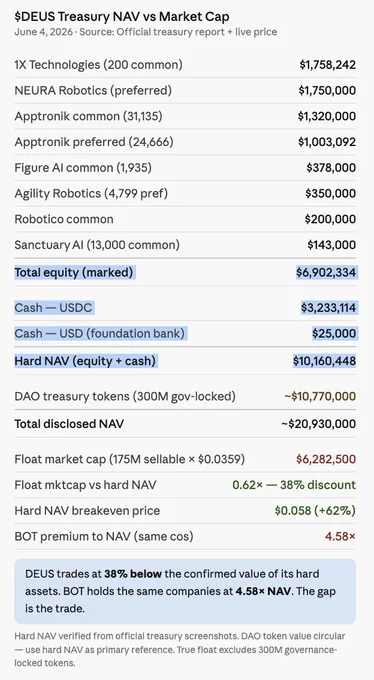Click the $DEUS Treasury NAV vs Market Cap title
Image resolution: width=374 pixels, height=680 pixels.
[121, 17]
